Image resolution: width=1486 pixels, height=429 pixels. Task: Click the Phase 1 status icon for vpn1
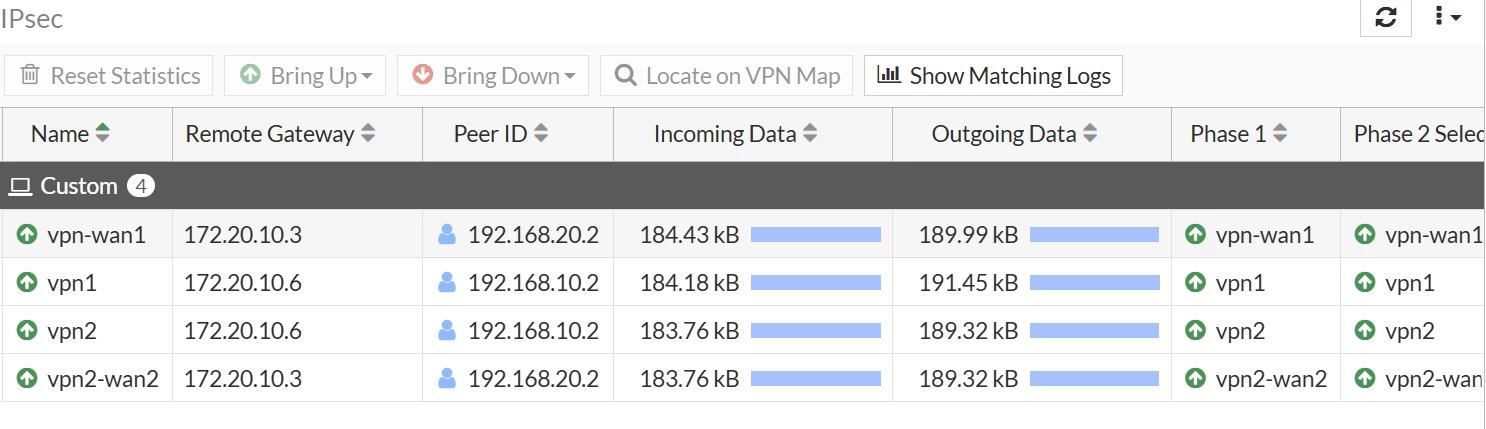pyautogui.click(x=1194, y=283)
